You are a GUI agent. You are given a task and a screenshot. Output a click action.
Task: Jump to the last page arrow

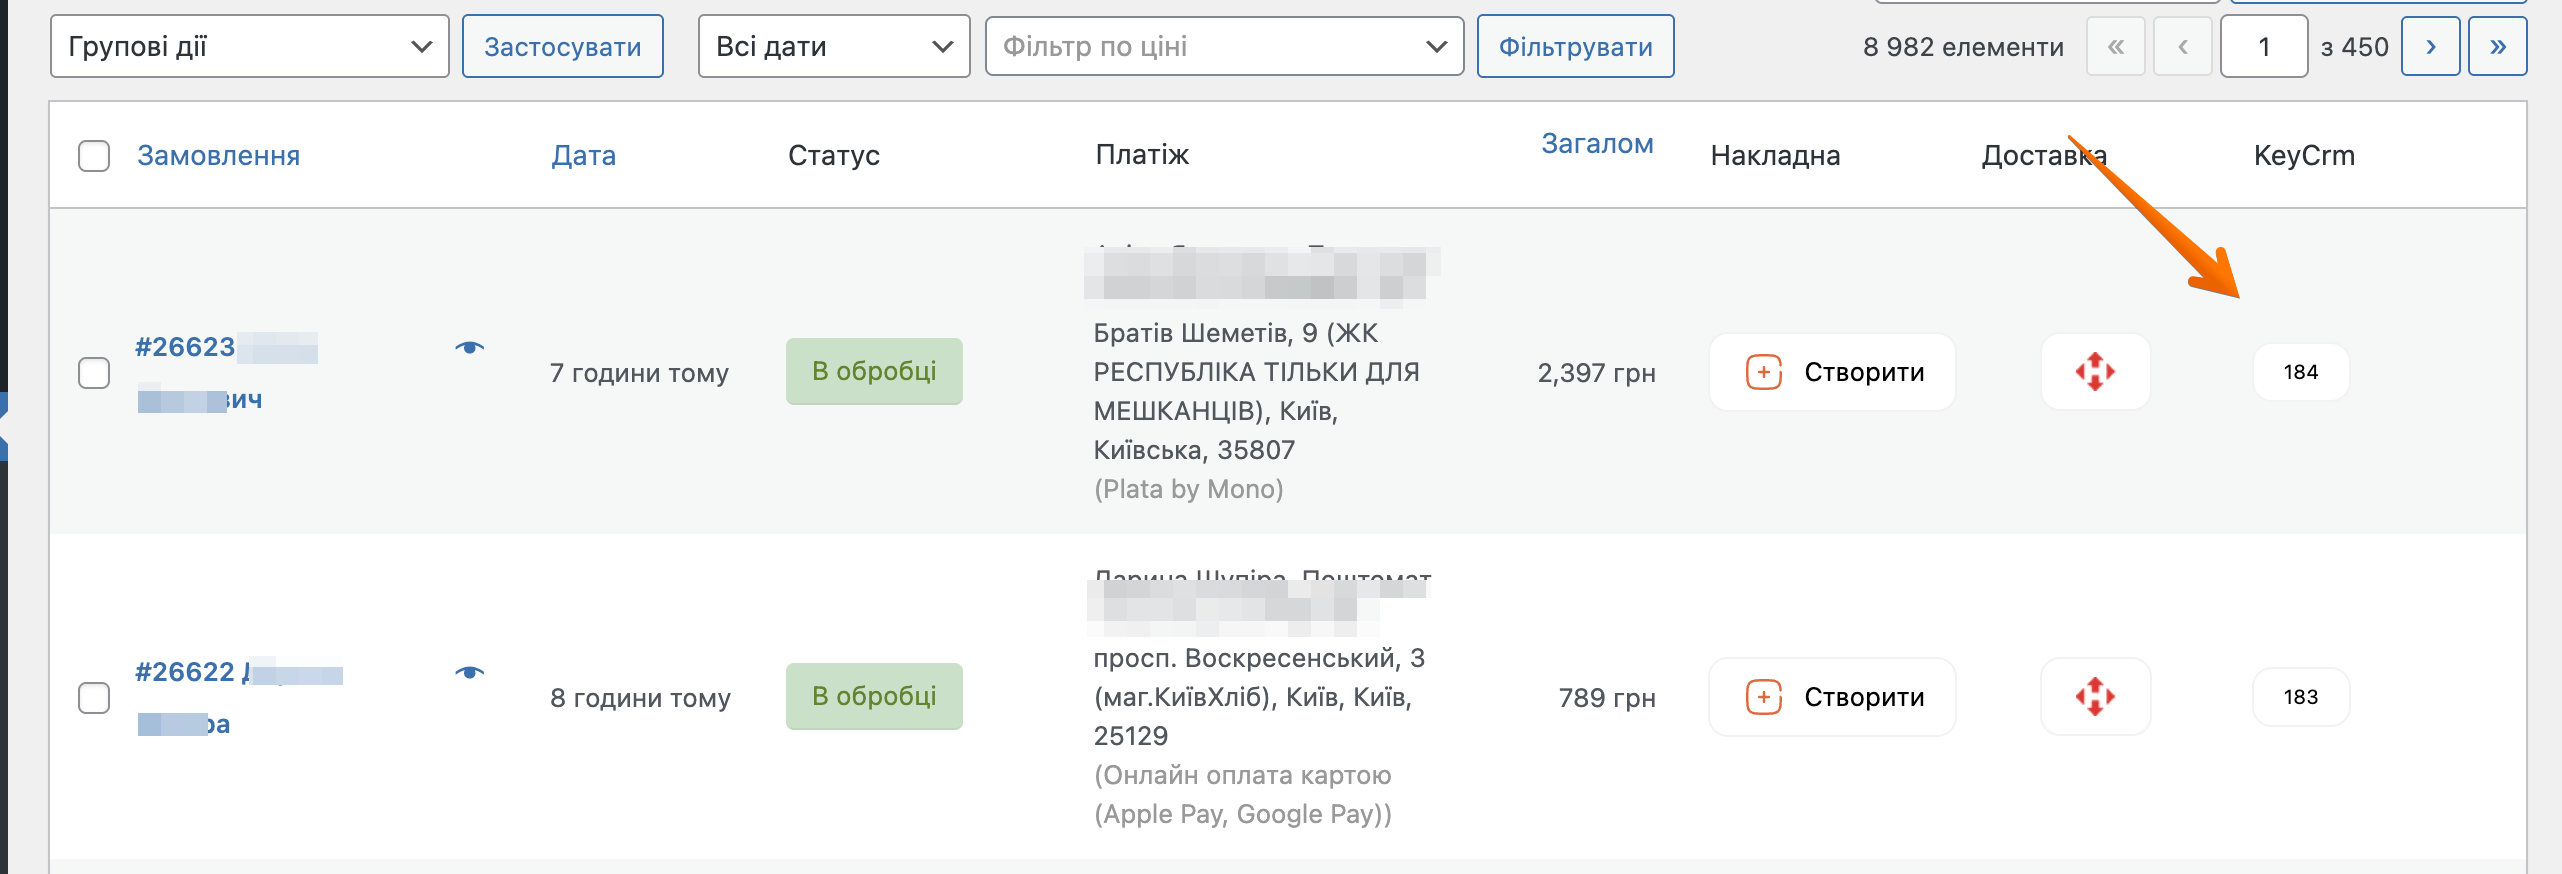pos(2497,46)
